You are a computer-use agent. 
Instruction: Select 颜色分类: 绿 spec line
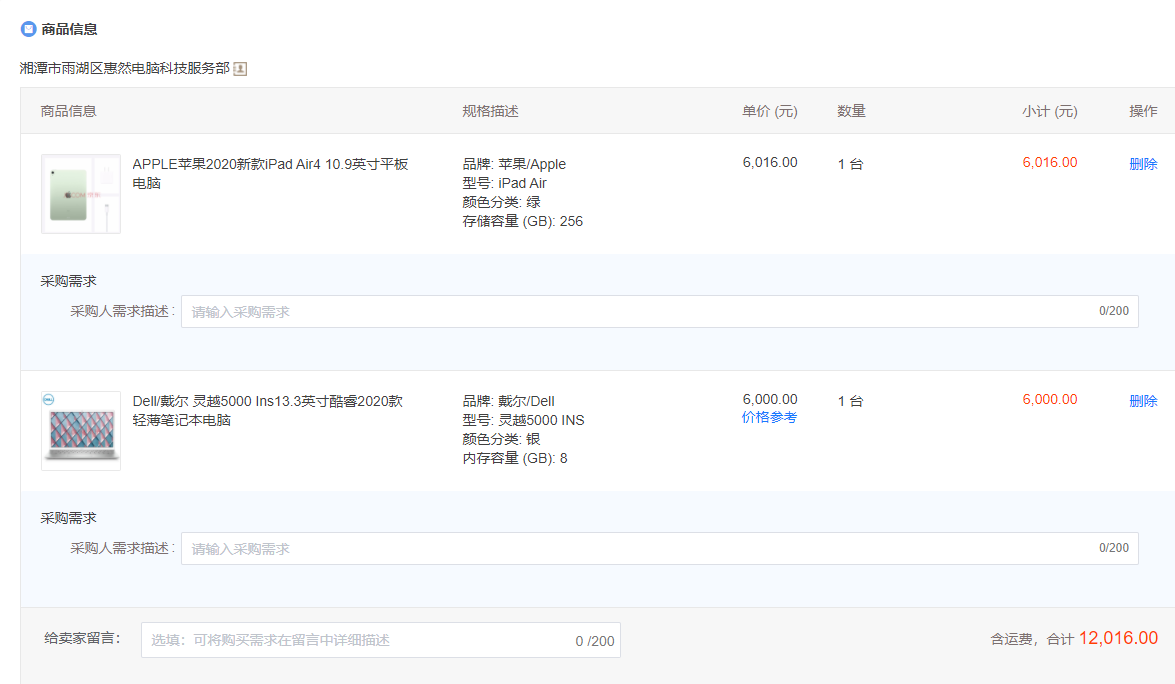(501, 202)
